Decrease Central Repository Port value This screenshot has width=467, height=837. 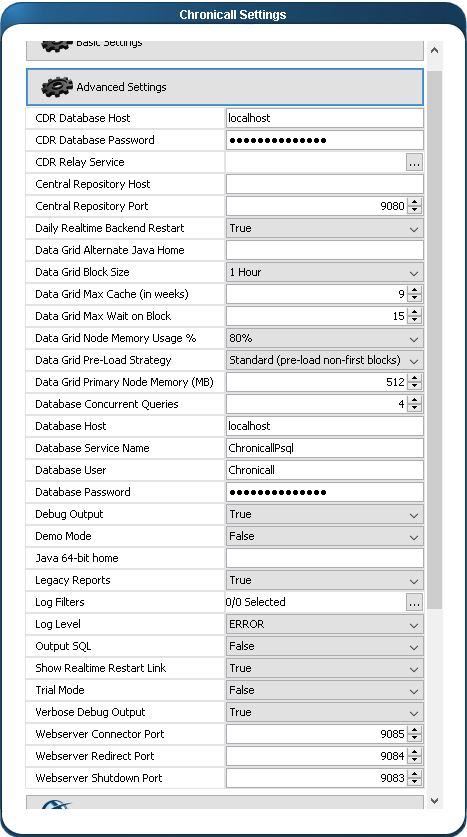[x=415, y=210]
